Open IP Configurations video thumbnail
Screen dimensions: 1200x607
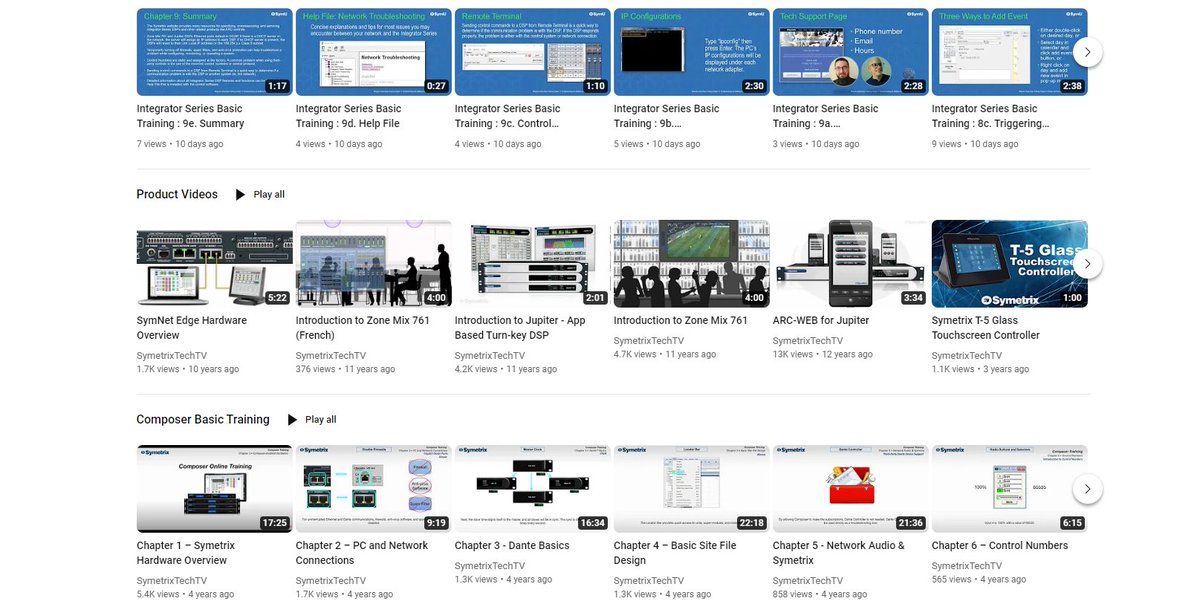pos(692,52)
